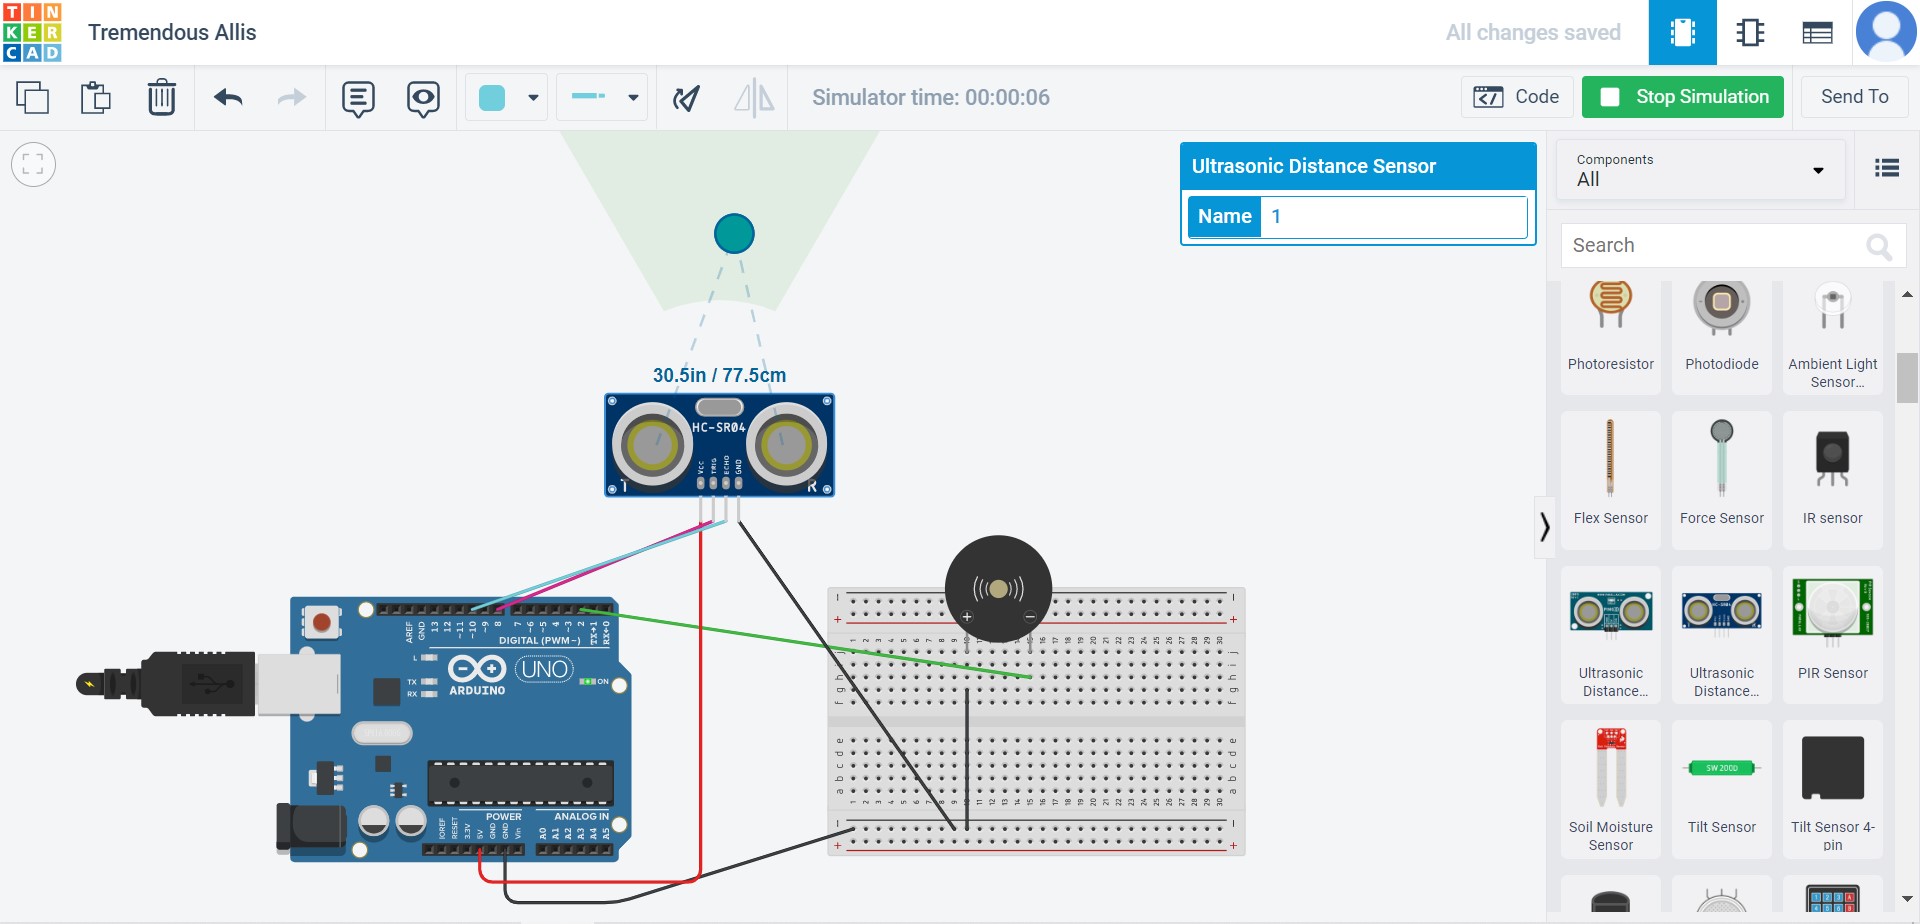This screenshot has height=924, width=1920.
Task: Select the Flex Sensor component
Action: [x=1610, y=480]
